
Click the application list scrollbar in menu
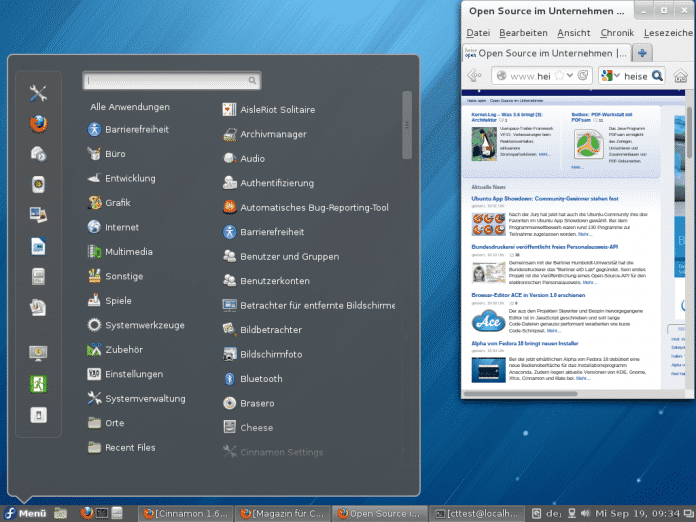(x=407, y=125)
